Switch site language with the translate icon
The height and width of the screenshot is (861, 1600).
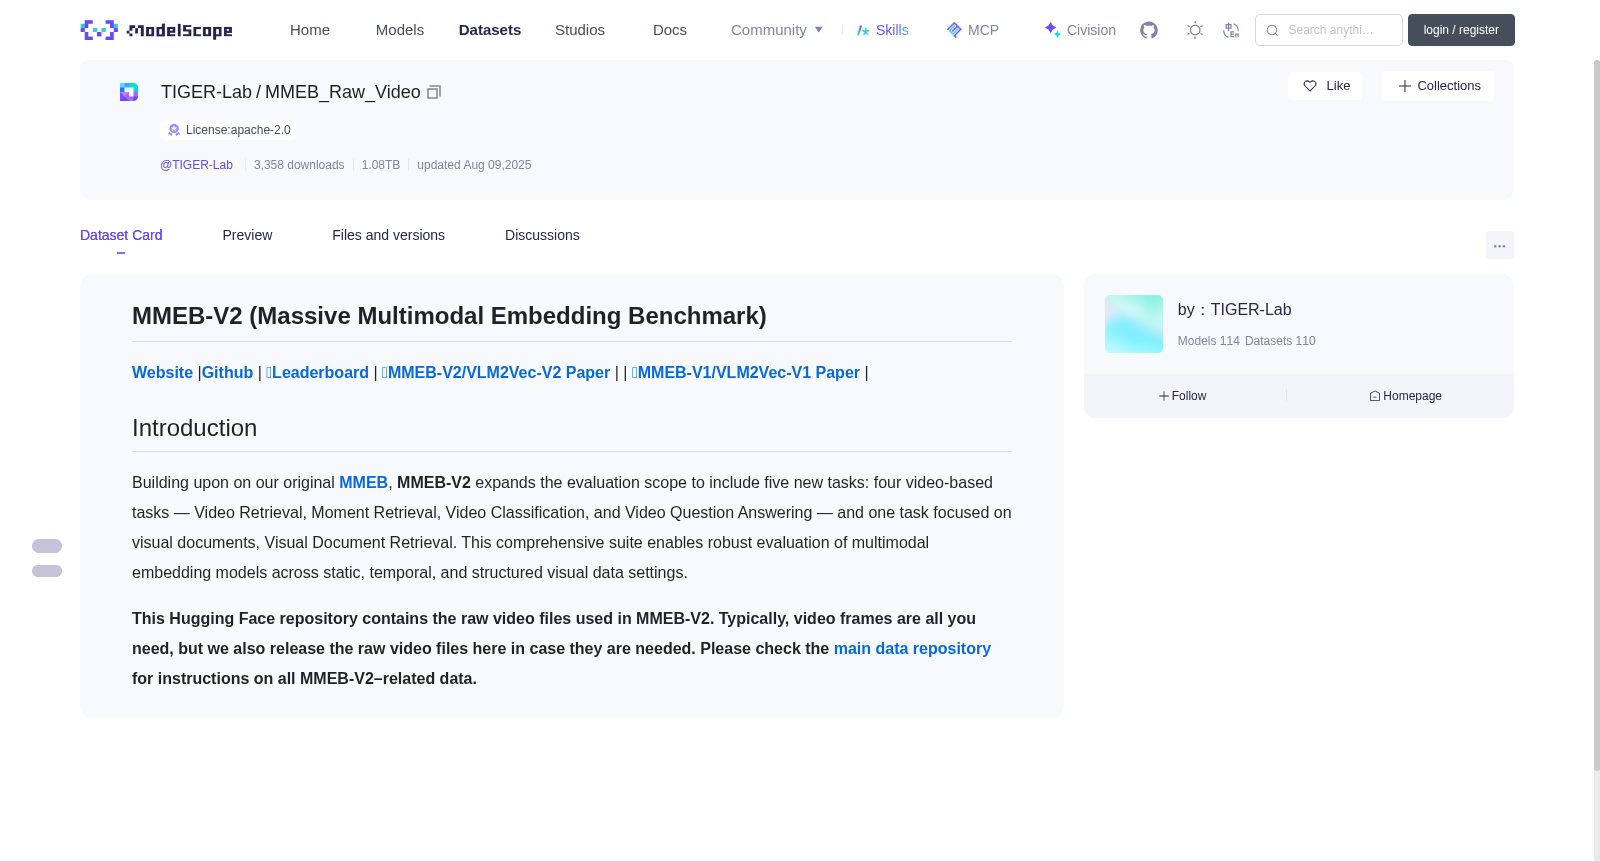(x=1231, y=30)
